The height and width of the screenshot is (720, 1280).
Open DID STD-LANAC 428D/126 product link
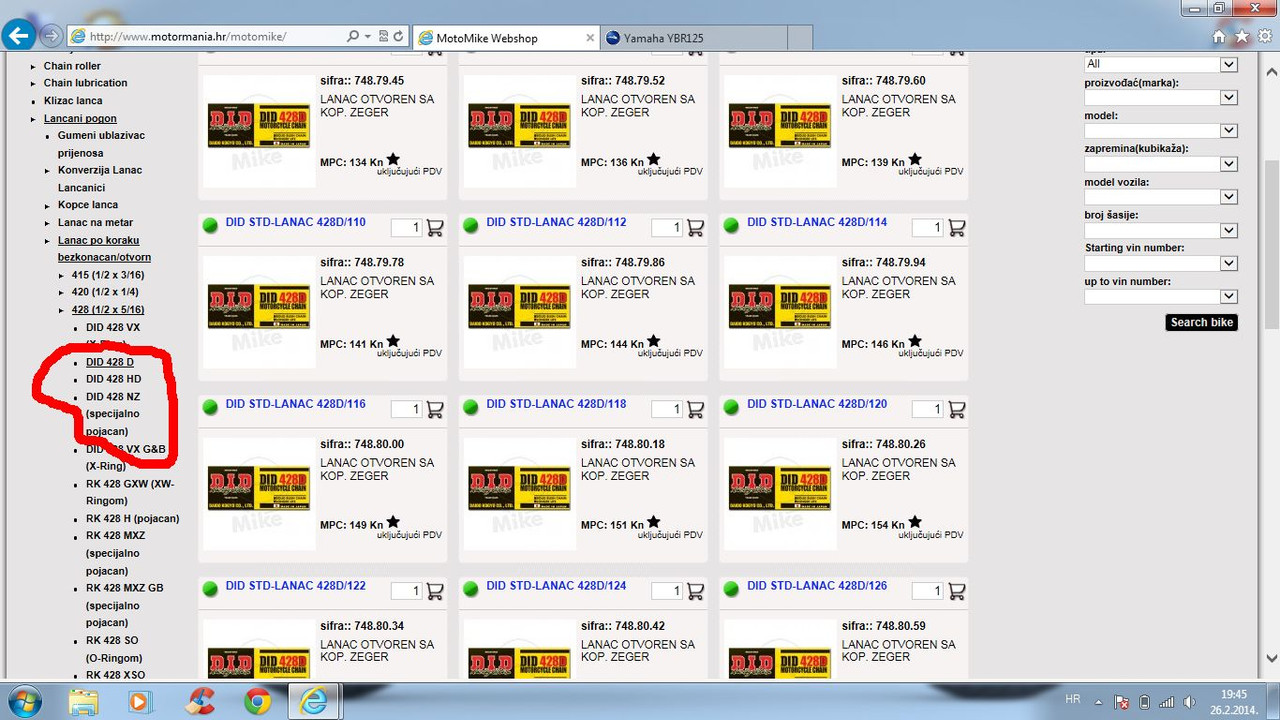817,585
